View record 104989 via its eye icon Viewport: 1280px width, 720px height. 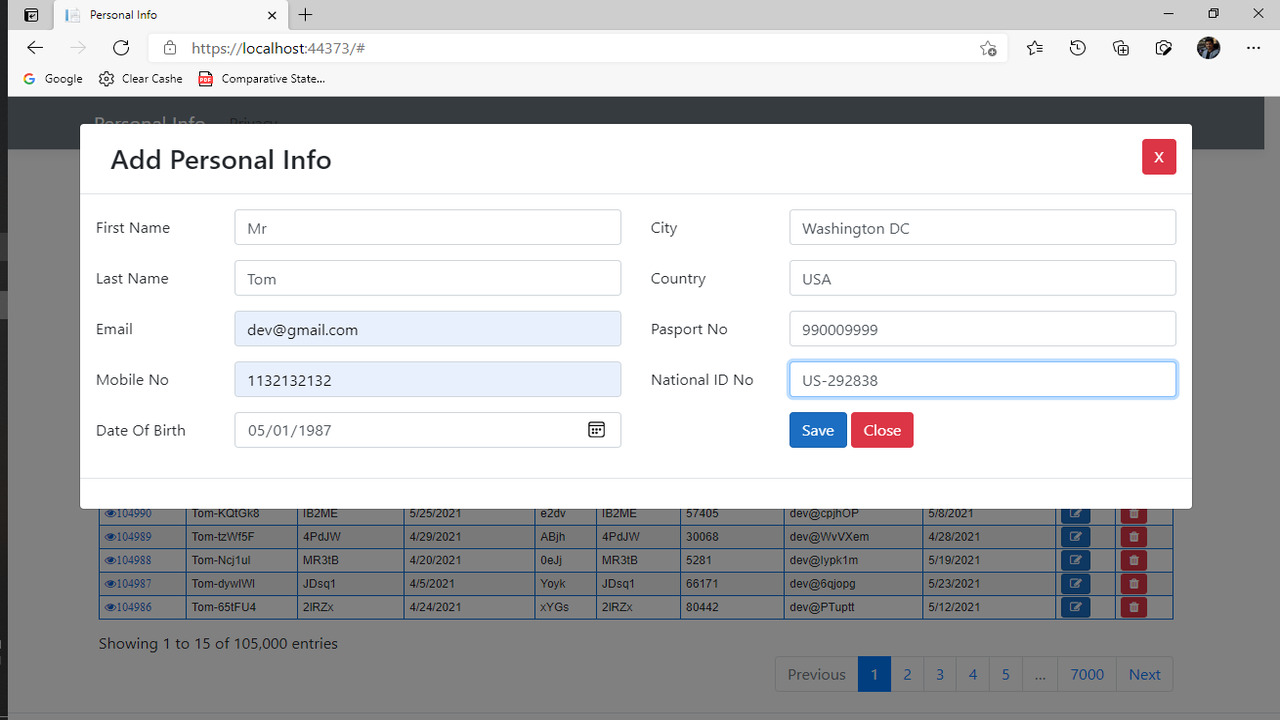tap(112, 536)
